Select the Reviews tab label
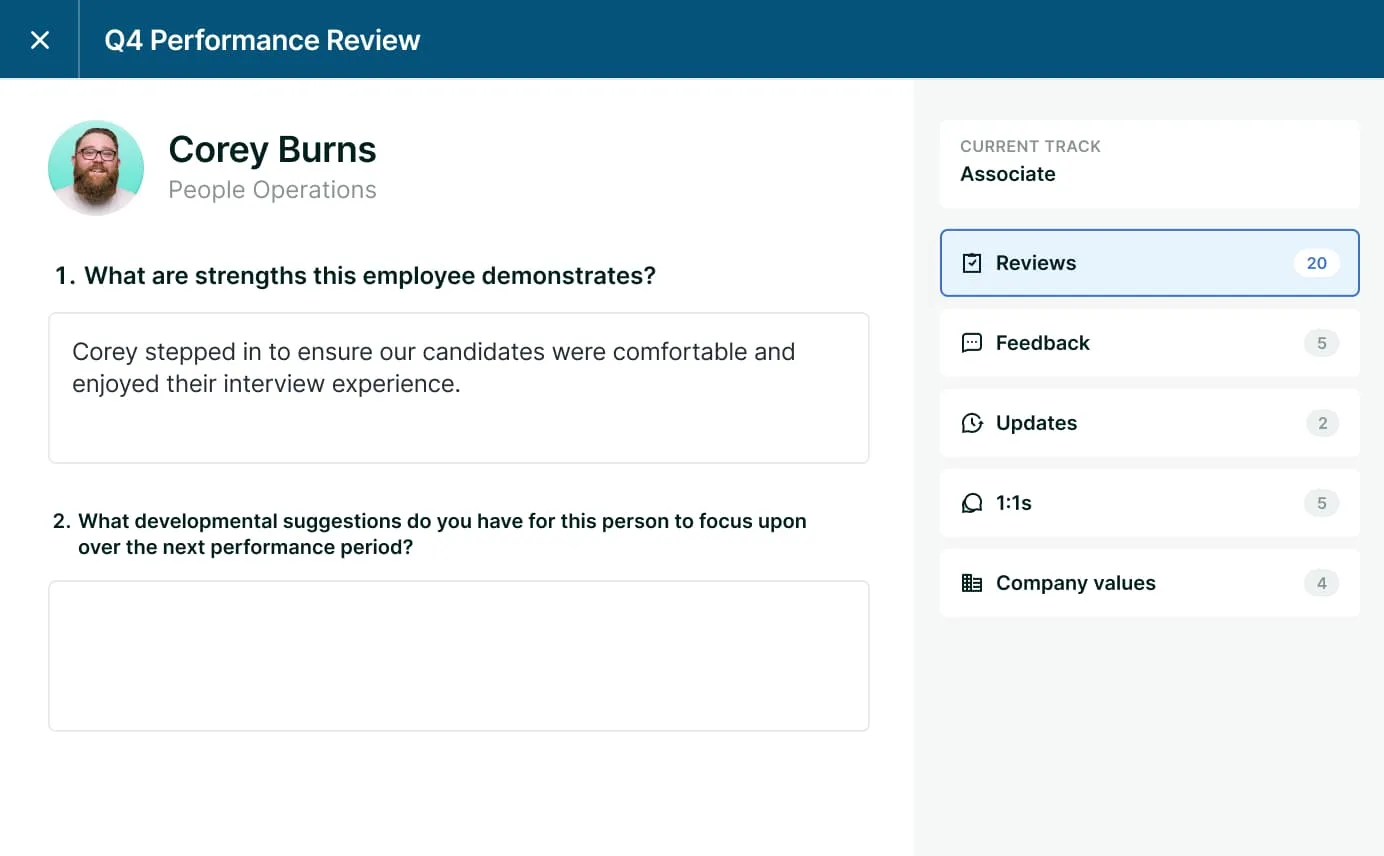The height and width of the screenshot is (856, 1384). (x=1036, y=263)
